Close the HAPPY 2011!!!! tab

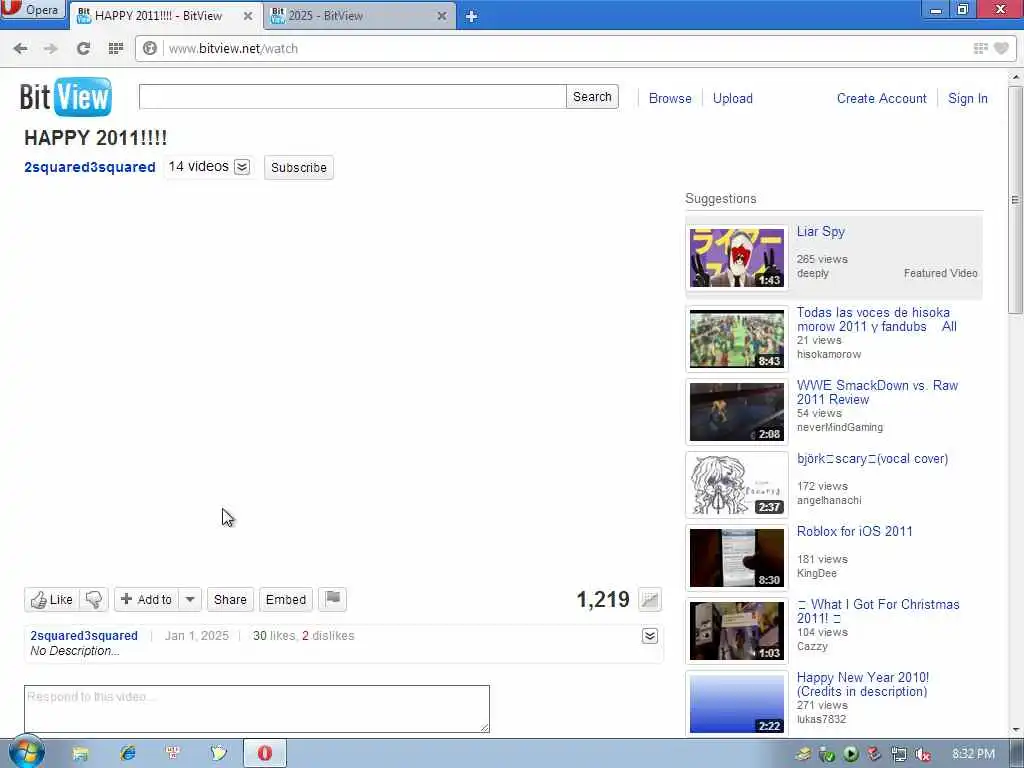tap(248, 16)
